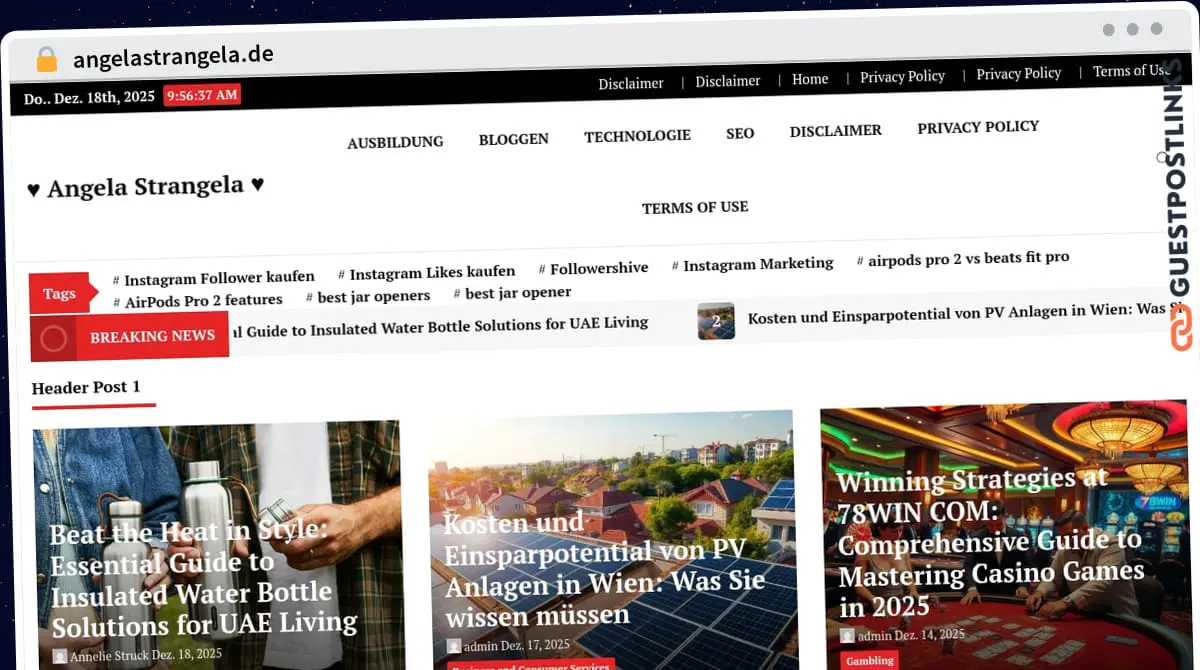This screenshot has height=670, width=1200.
Task: Open the Ausbildung menu item
Action: click(395, 142)
